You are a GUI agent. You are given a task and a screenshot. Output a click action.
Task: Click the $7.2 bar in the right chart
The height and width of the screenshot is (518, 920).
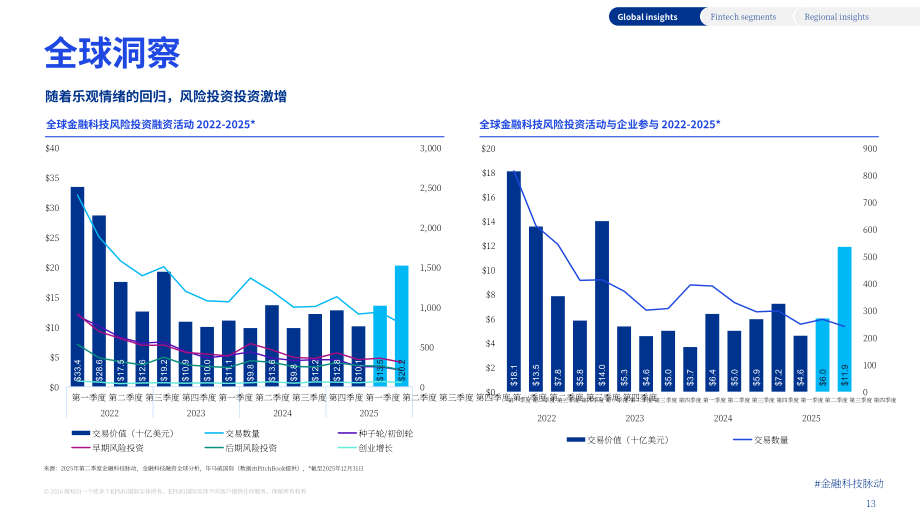[x=778, y=348]
